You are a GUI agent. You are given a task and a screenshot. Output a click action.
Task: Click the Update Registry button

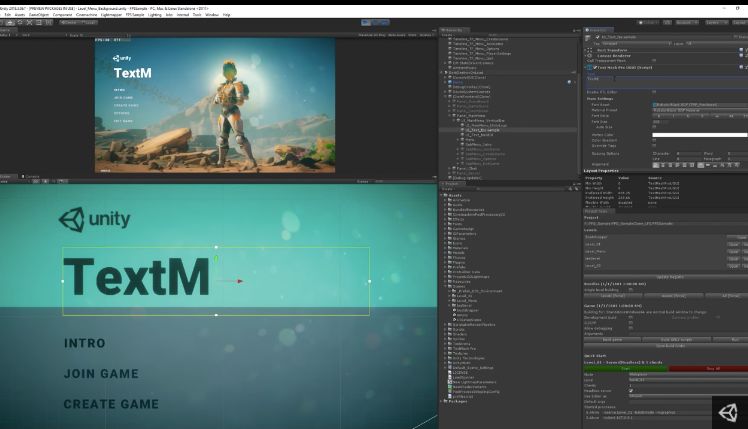[666, 277]
